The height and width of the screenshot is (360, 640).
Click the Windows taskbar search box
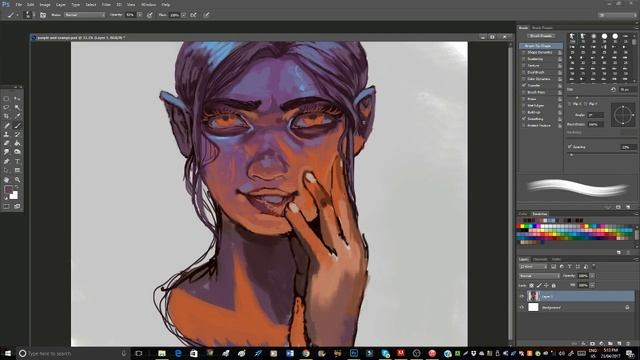[x=72, y=353]
